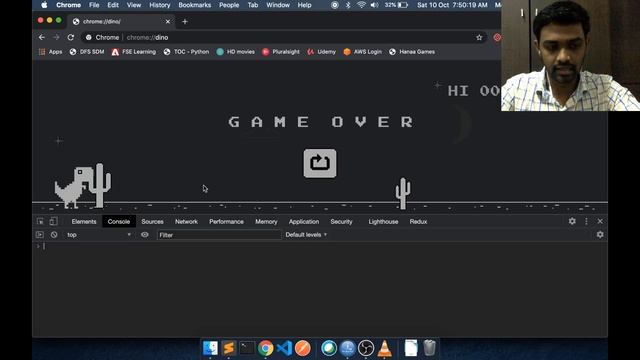
Task: Open the Window menu
Action: (x=278, y=5)
